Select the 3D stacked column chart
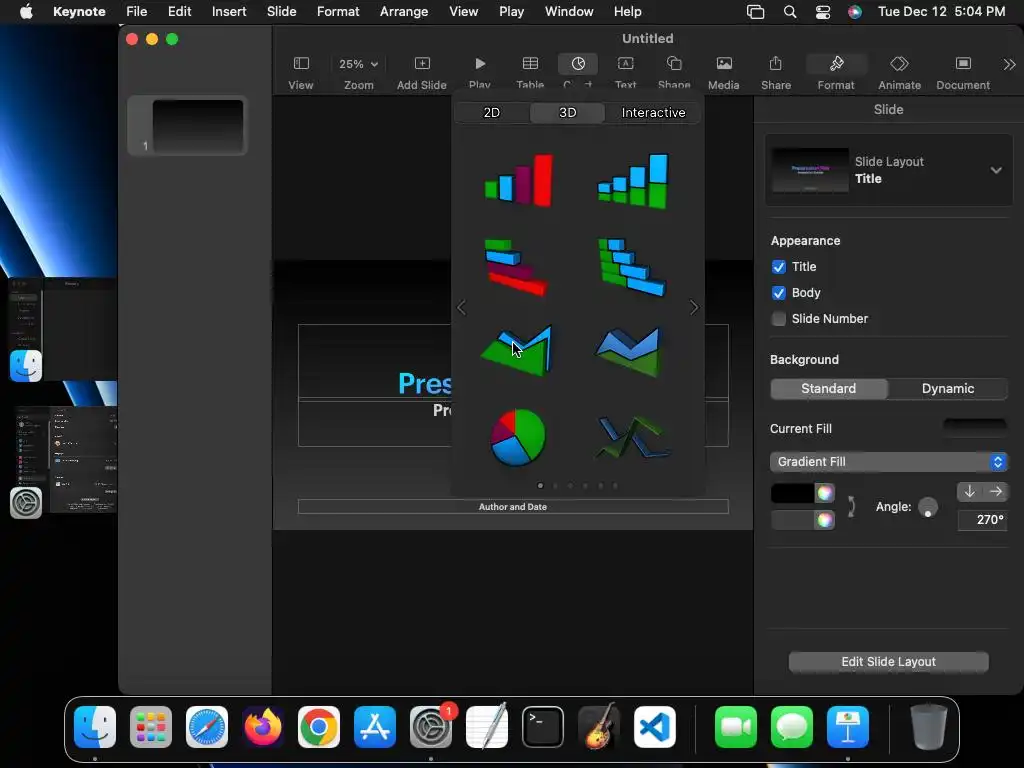This screenshot has height=768, width=1024. pyautogui.click(x=633, y=181)
